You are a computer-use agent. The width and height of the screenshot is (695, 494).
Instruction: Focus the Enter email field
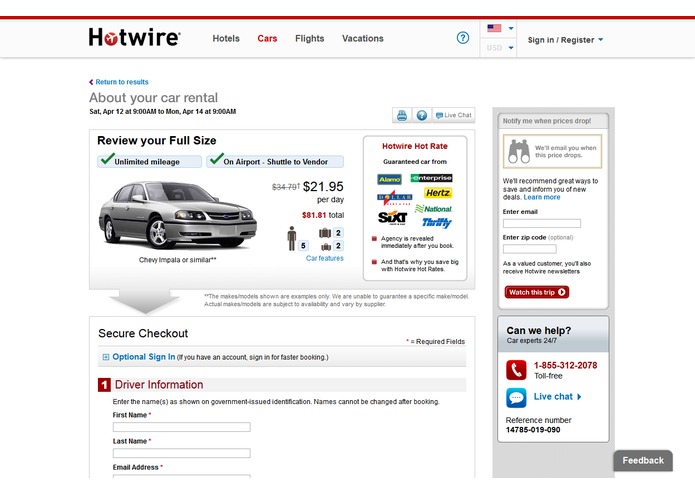(542, 223)
